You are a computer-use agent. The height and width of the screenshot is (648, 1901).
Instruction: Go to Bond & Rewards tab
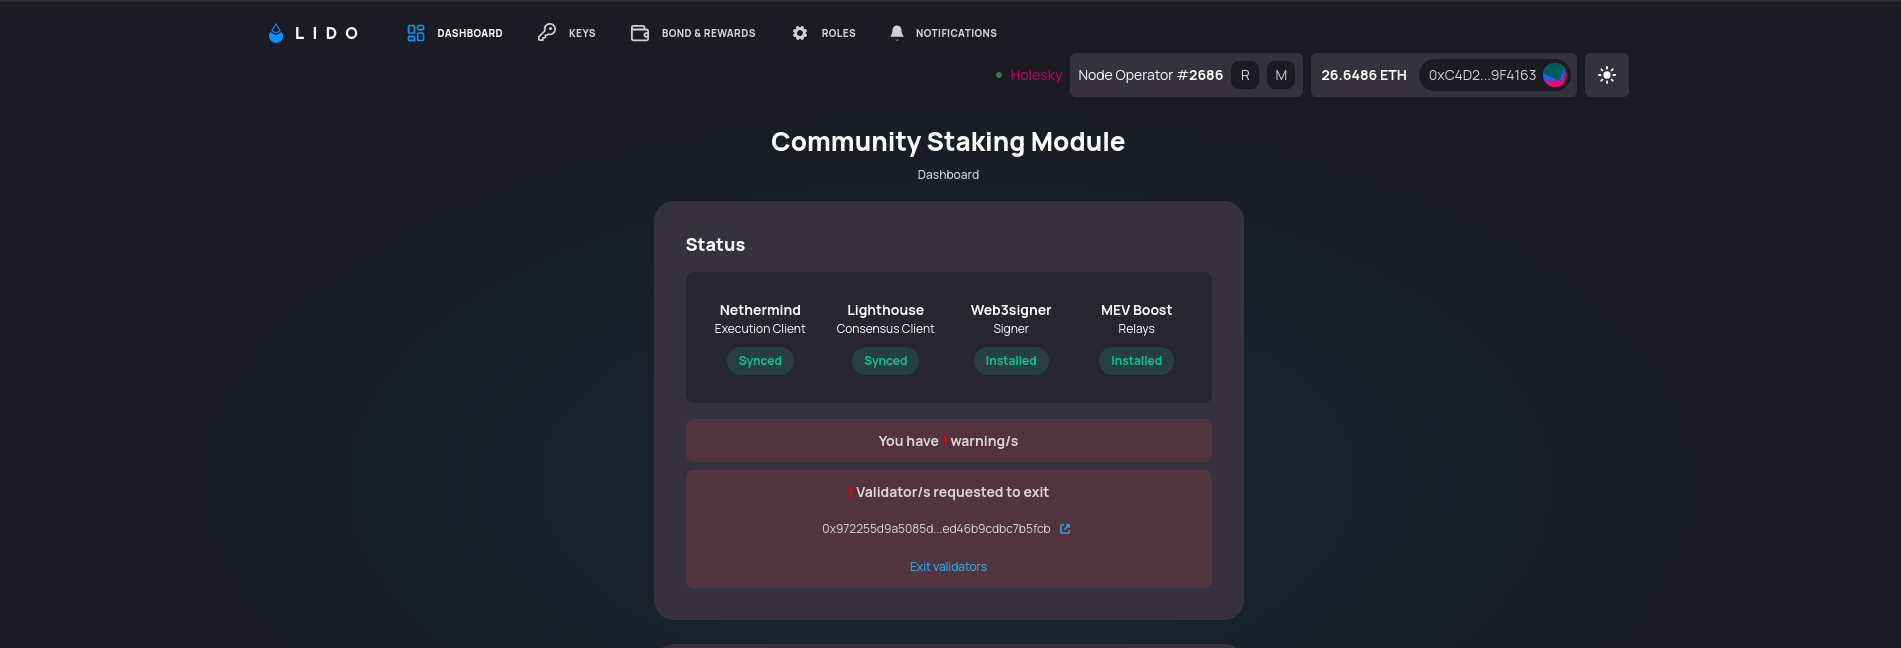tap(708, 33)
